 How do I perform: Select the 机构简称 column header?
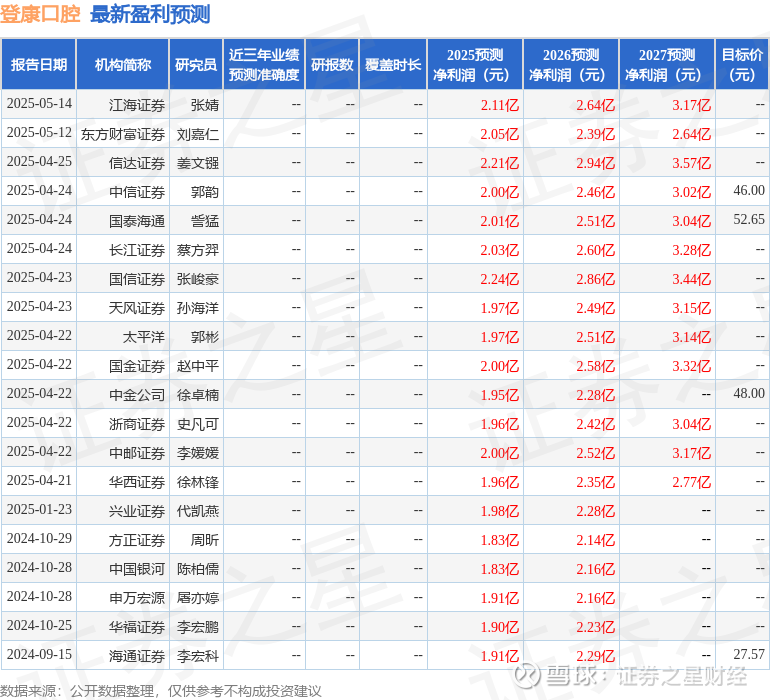[x=123, y=65]
